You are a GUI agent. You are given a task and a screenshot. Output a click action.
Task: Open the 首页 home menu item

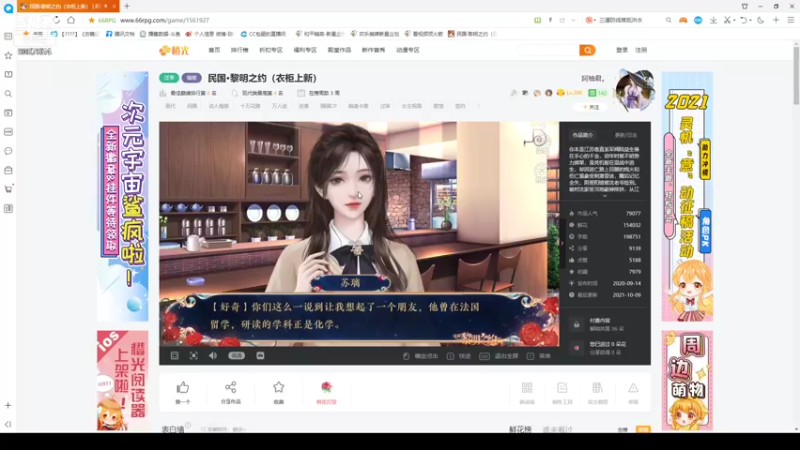click(x=214, y=50)
